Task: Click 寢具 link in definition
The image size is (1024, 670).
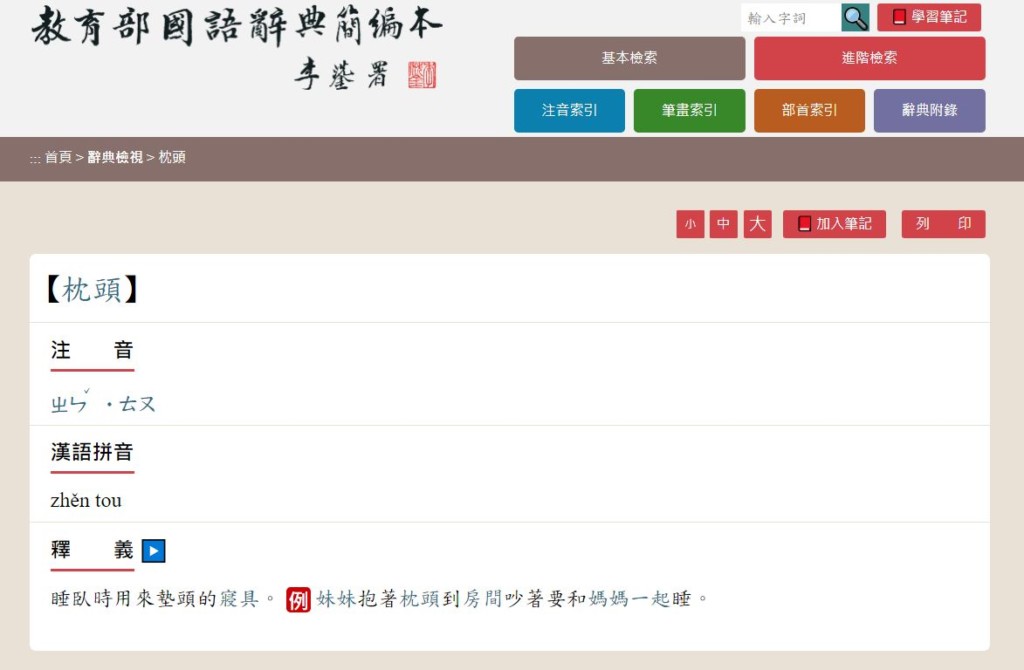Action: tap(239, 599)
